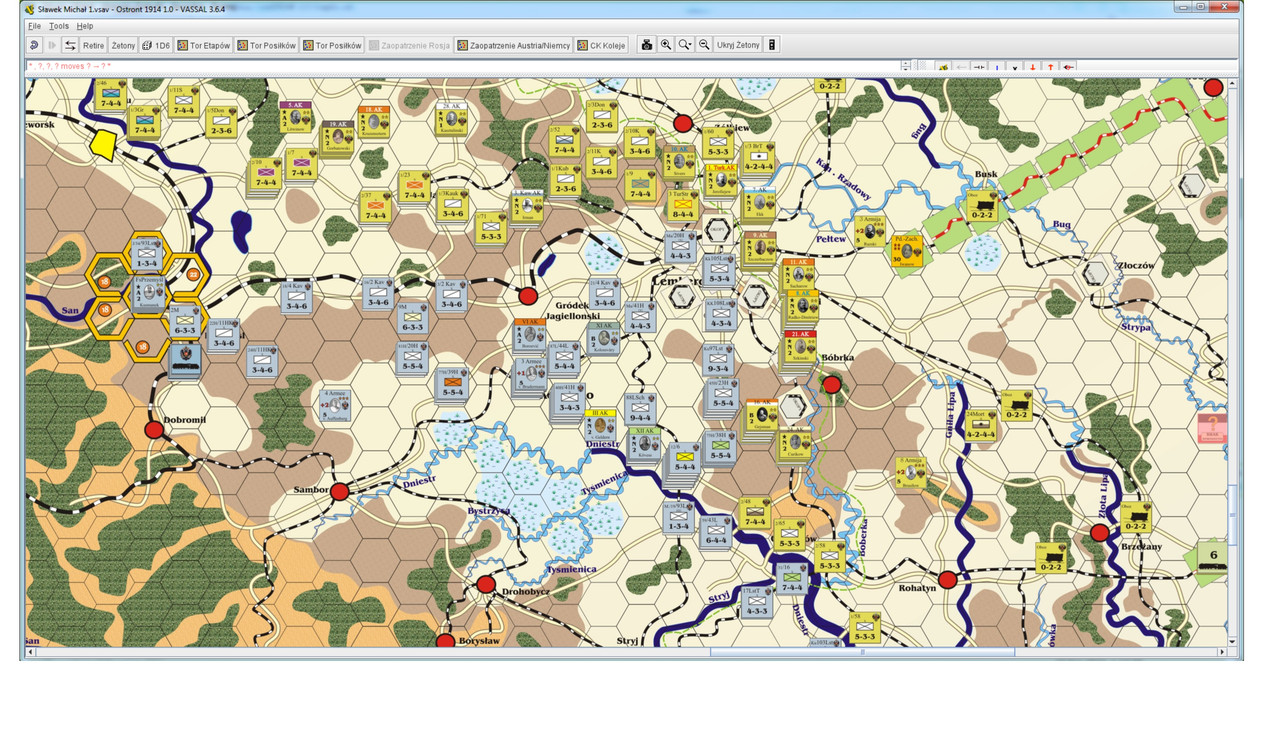Select the 8 Armia counter near Gniła Lipa

click(911, 472)
